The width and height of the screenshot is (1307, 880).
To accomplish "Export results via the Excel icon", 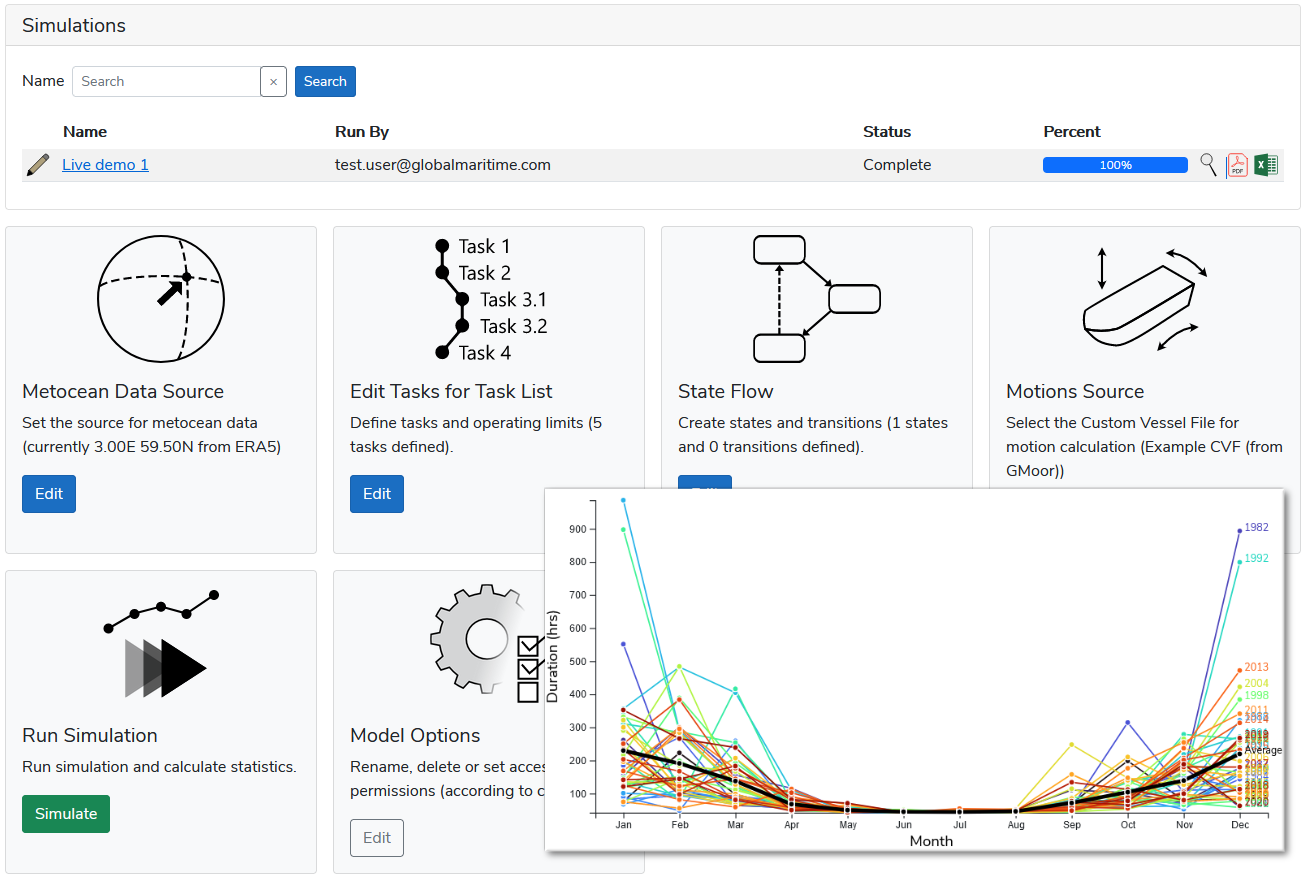I will [1266, 165].
